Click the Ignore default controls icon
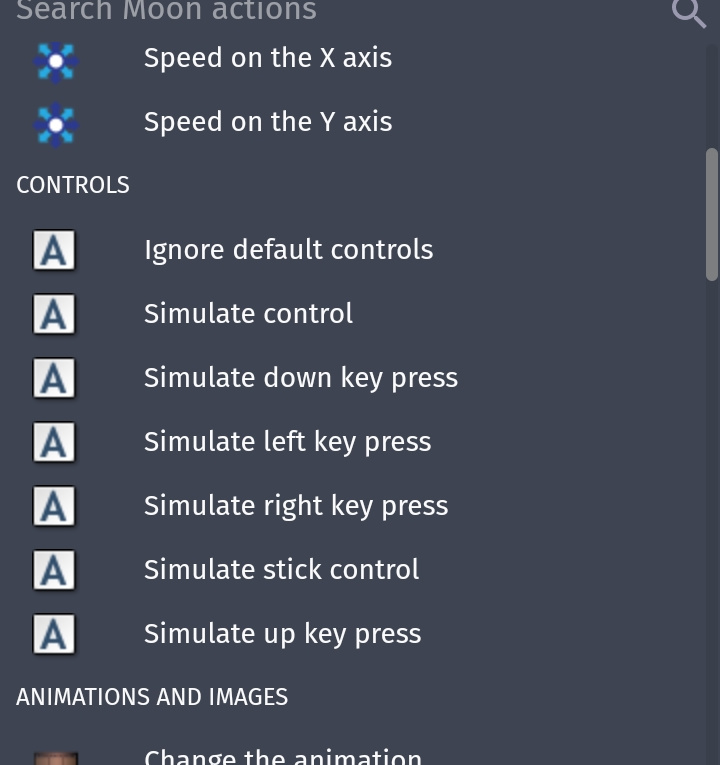This screenshot has width=720, height=765. tap(54, 250)
